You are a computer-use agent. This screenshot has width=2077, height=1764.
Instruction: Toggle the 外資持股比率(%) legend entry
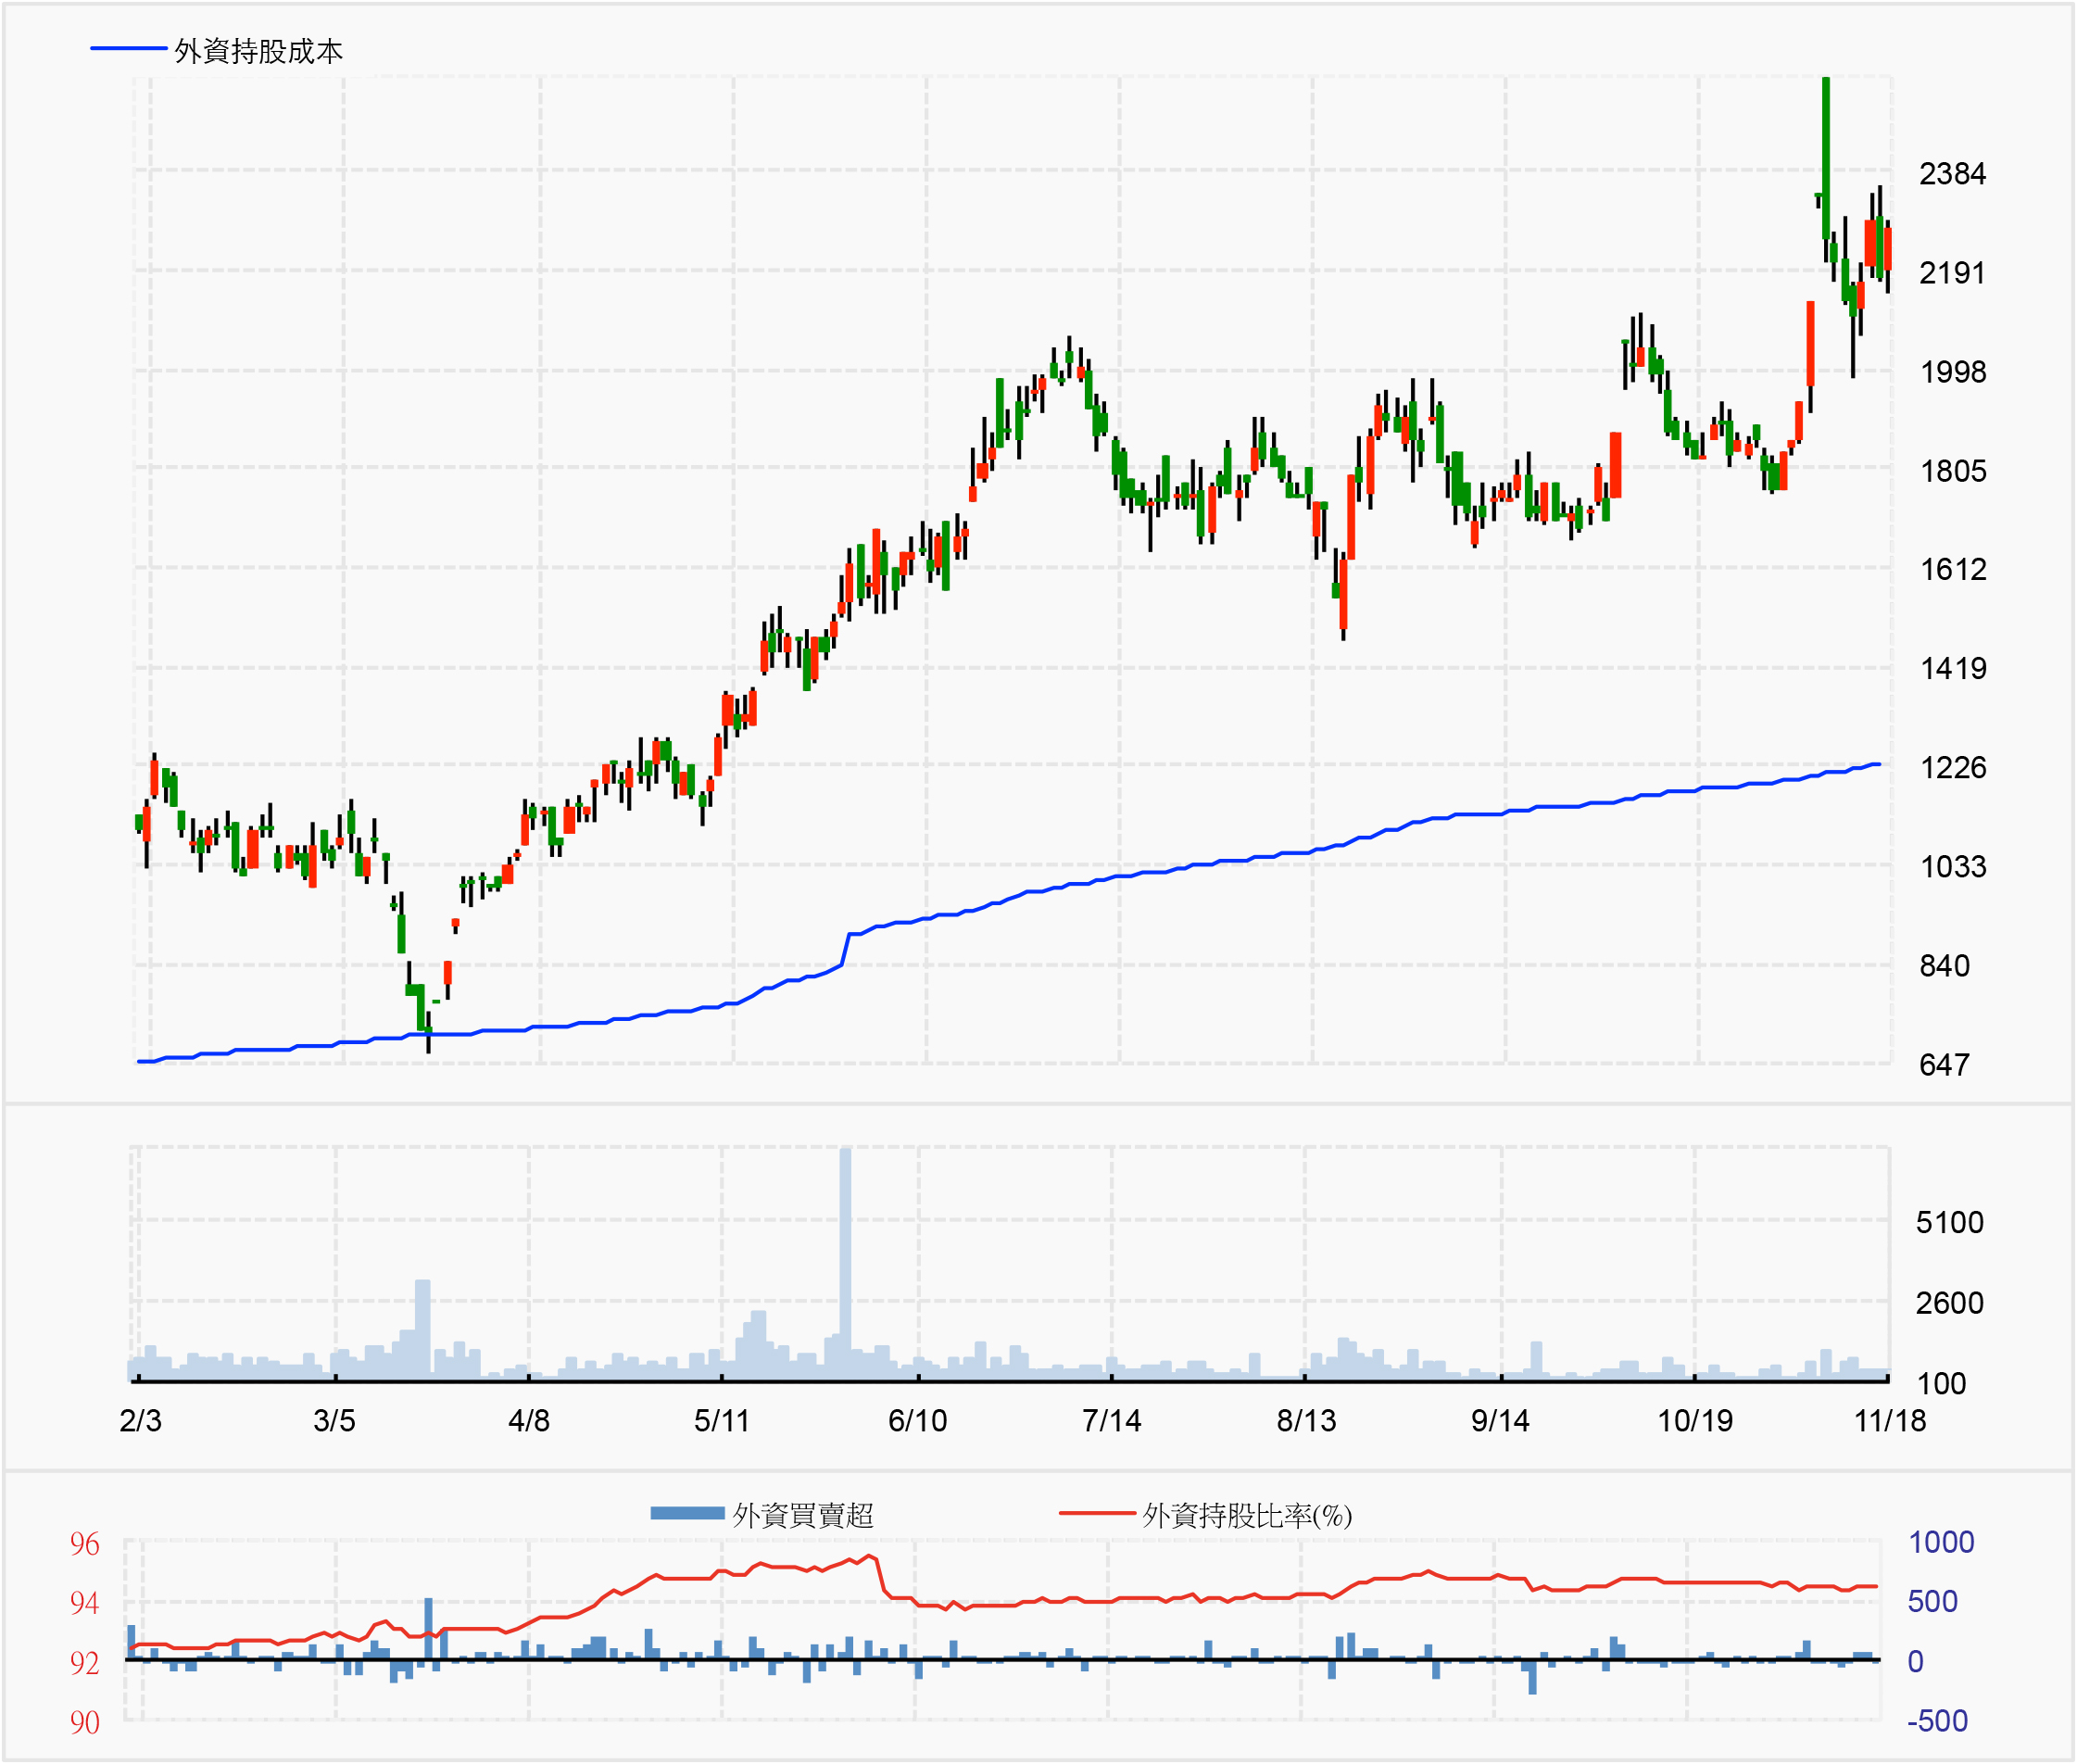click(1246, 1515)
